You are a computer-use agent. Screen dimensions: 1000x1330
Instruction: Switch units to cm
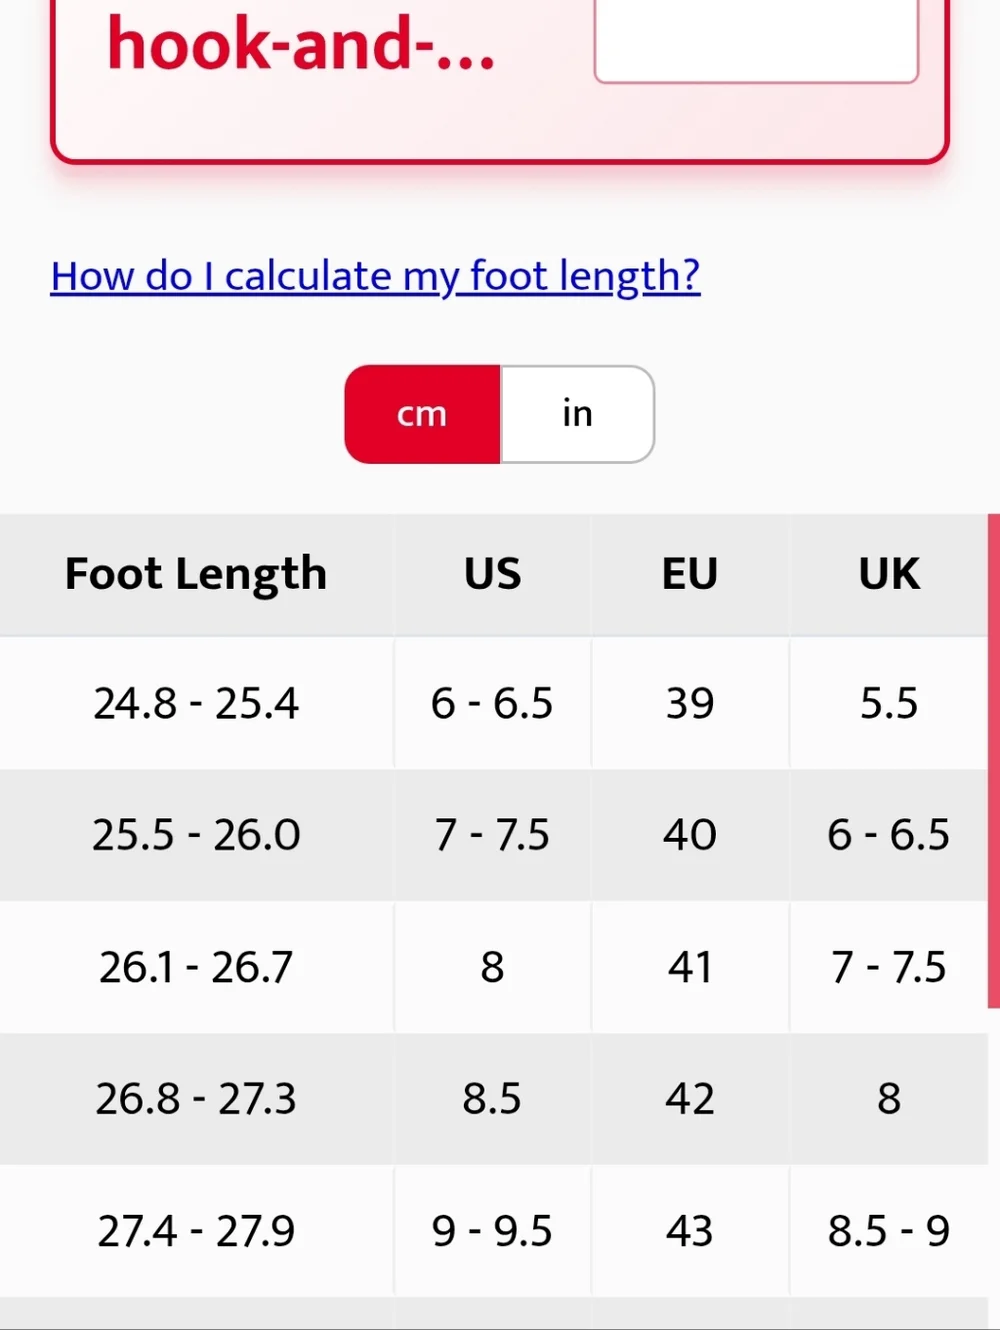(x=422, y=414)
